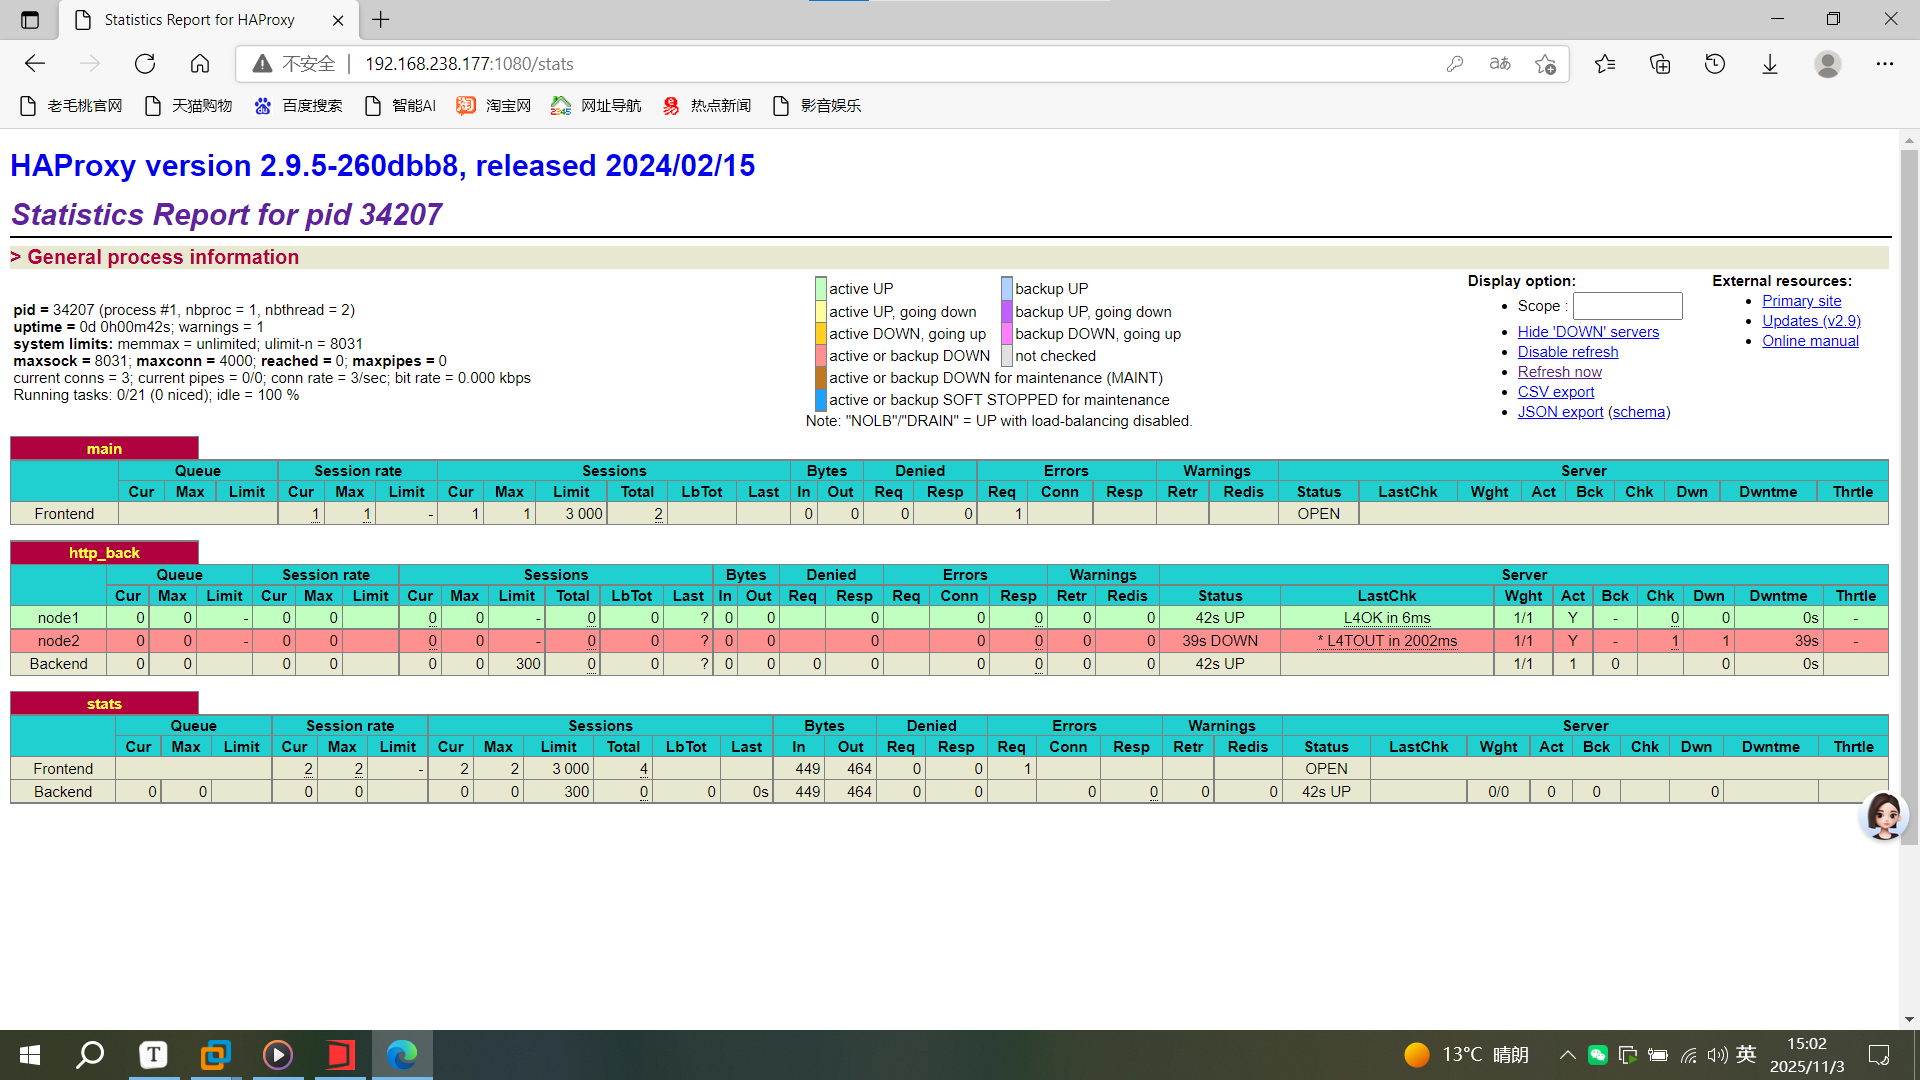Click the active UP color swatch

coord(821,289)
